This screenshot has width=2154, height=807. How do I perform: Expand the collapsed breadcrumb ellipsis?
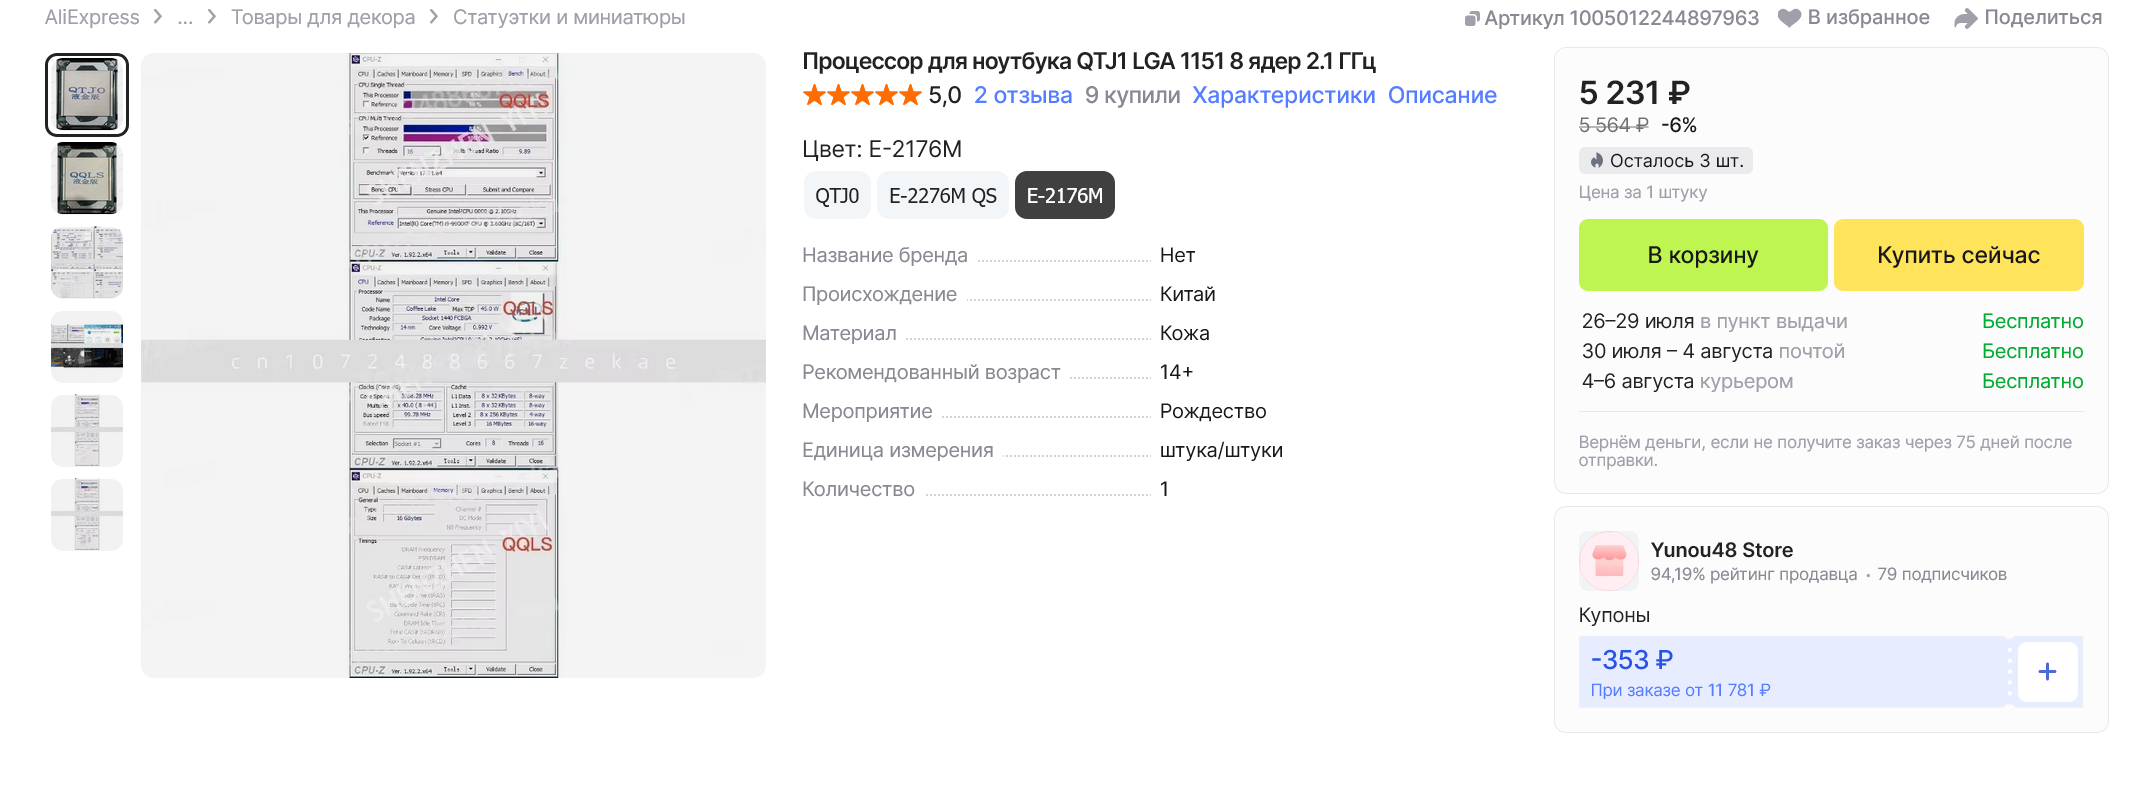pyautogui.click(x=185, y=17)
